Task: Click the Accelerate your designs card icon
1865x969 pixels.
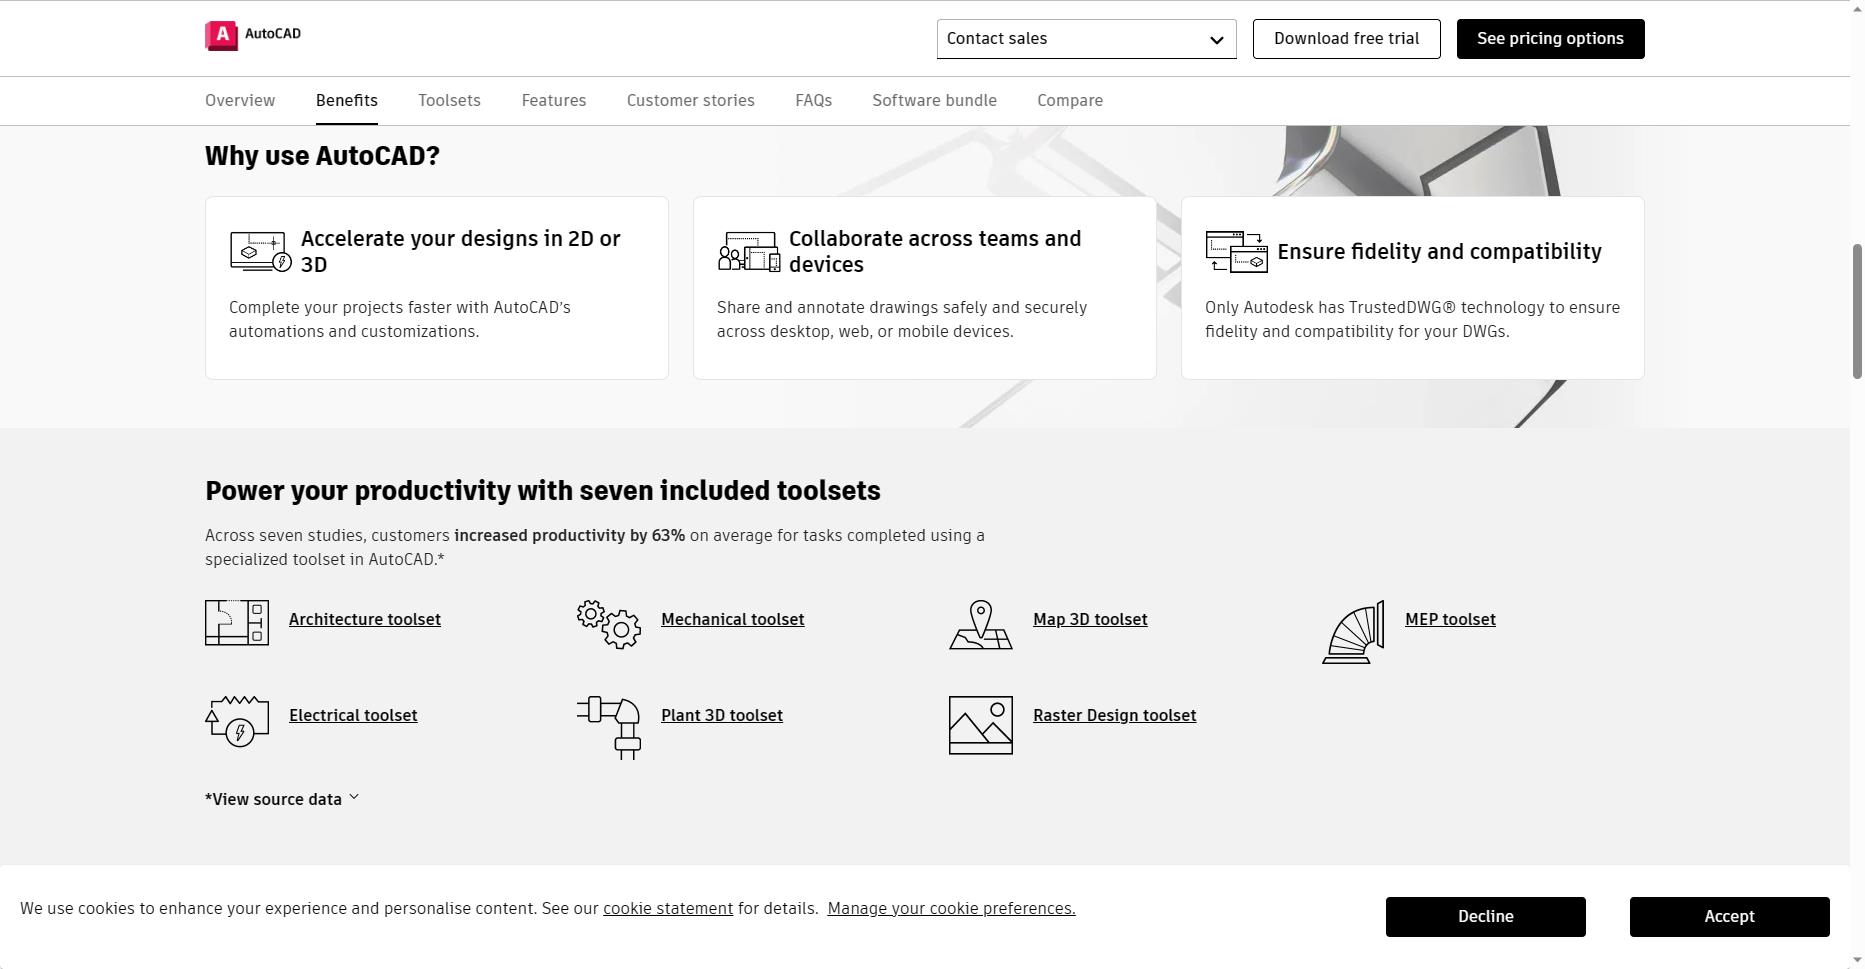Action: (x=260, y=252)
